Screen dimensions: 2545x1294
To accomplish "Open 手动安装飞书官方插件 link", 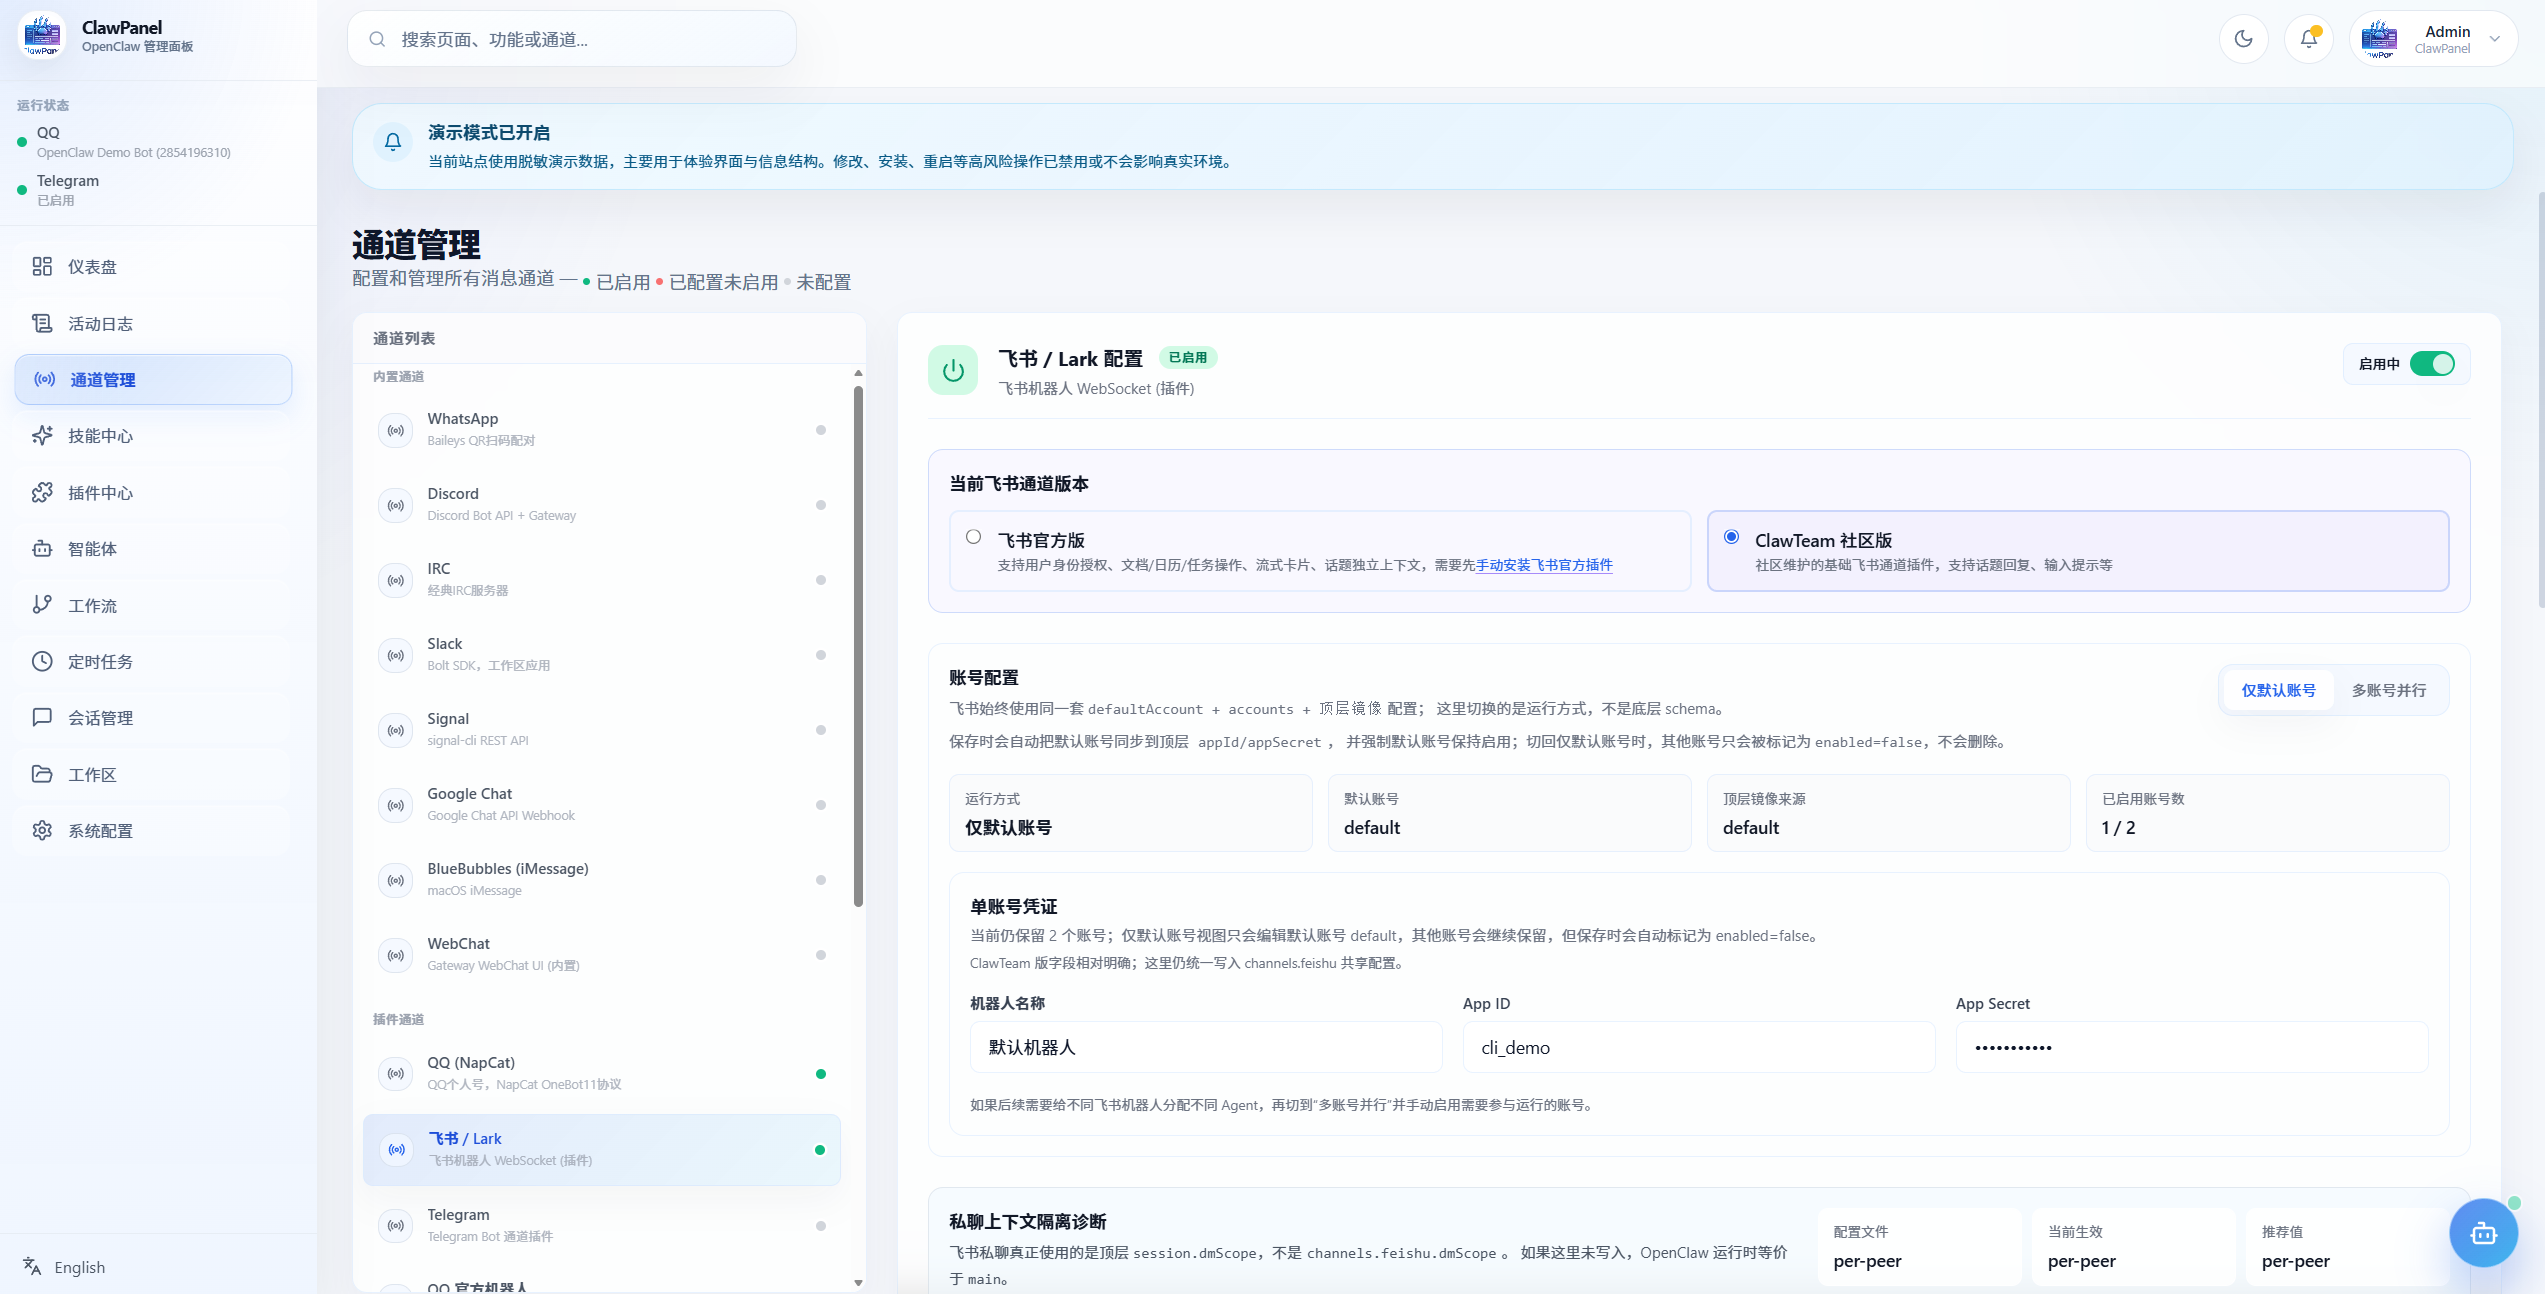I will click(1543, 565).
